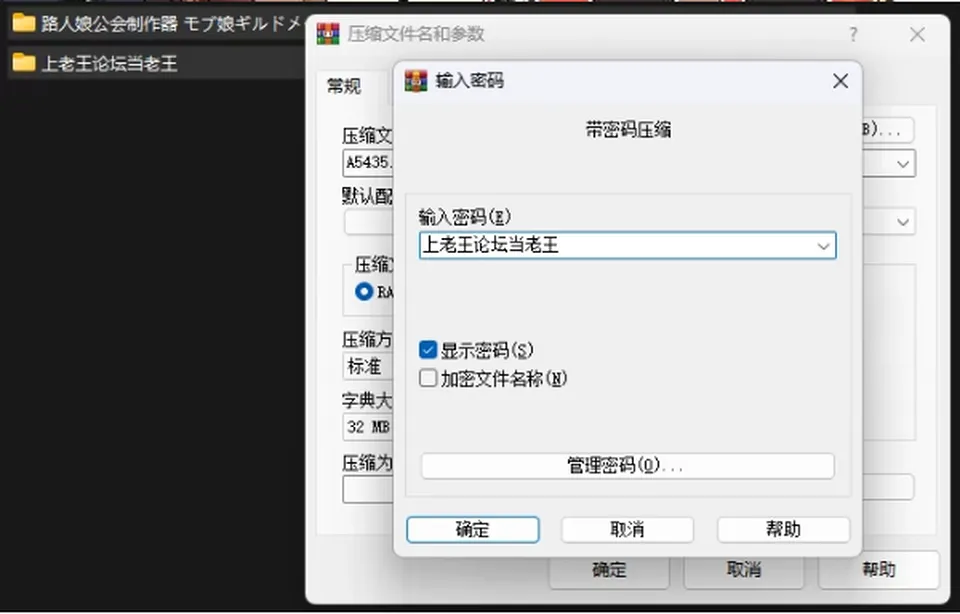960x614 pixels.
Task: Click 取消 in the 压缩文件名和参数 window
Action: point(743,571)
